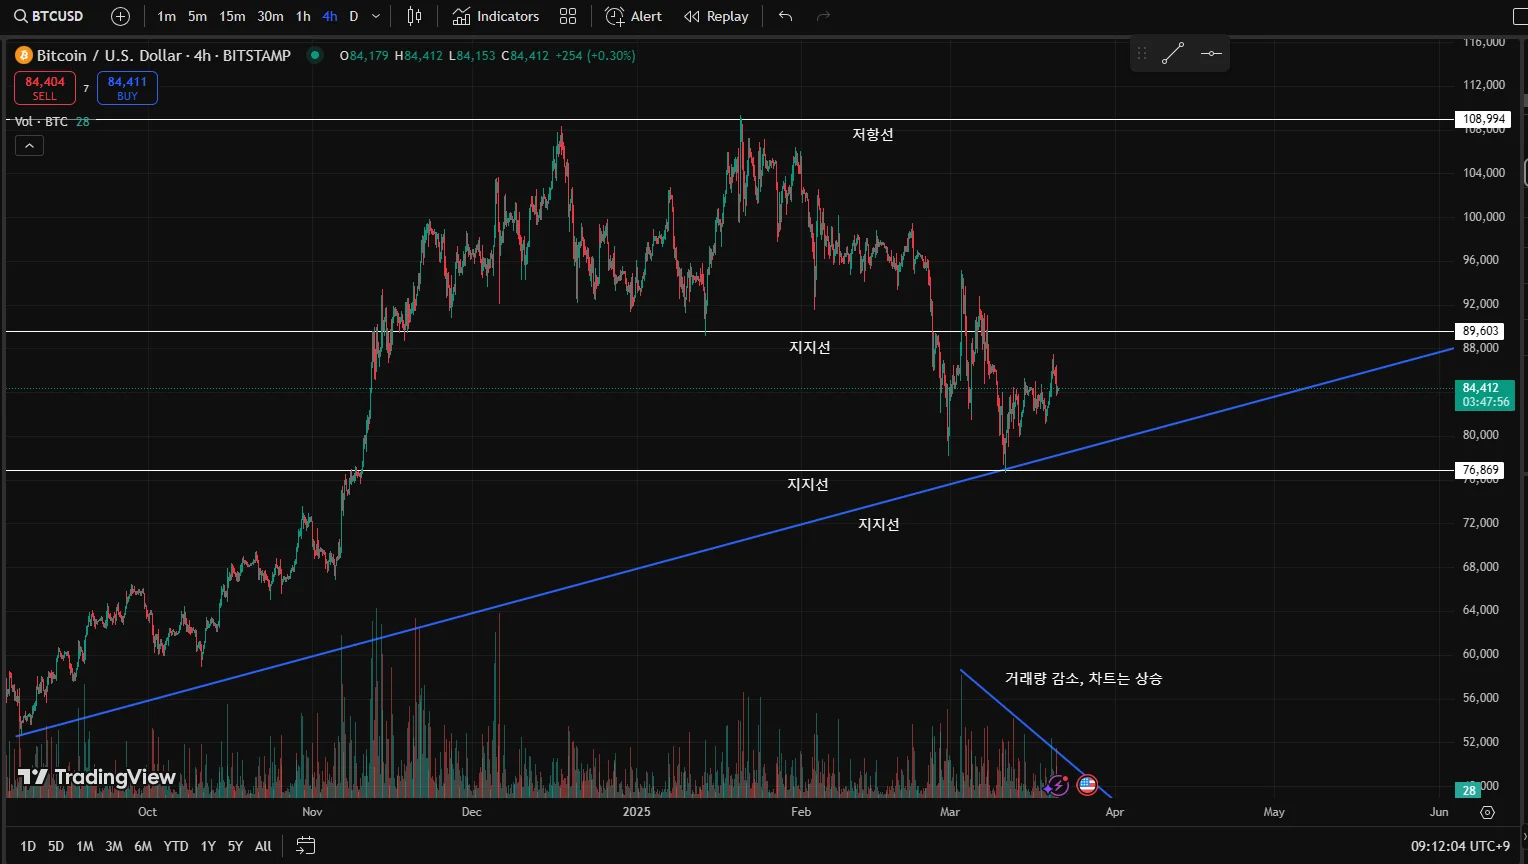Open the timezone selector showing UTC+9
Screen dimensions: 1528x864
pos(1460,846)
